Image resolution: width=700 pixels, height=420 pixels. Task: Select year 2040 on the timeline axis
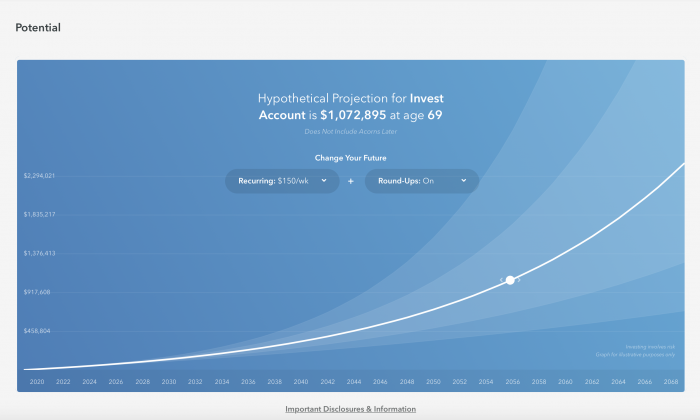[x=301, y=382]
